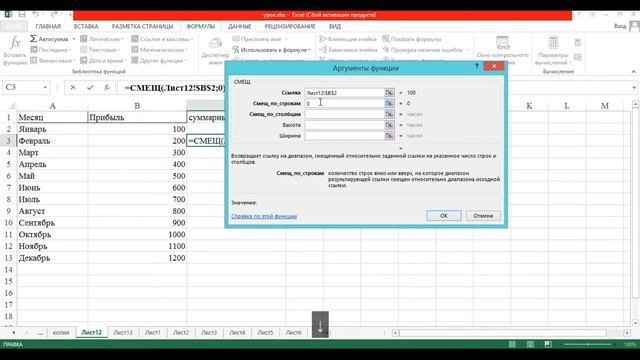Open the Диспетчер имен name manager
The width and height of the screenshot is (640, 360).
tap(215, 51)
